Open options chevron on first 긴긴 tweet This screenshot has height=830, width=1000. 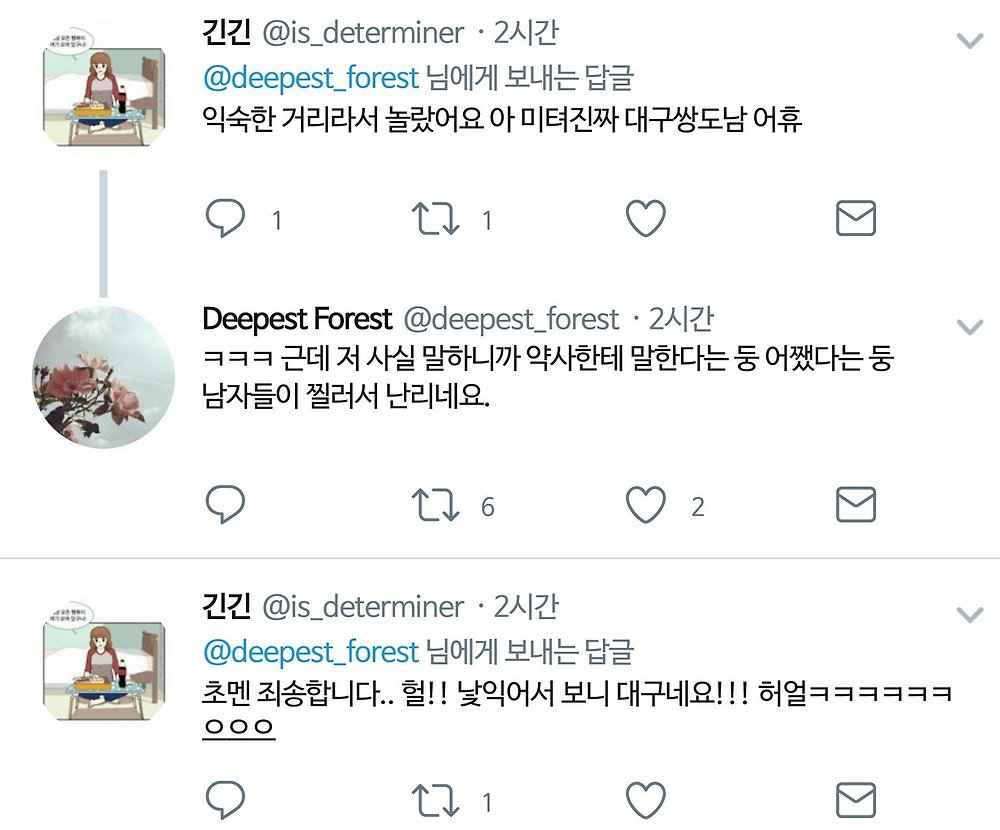970,41
